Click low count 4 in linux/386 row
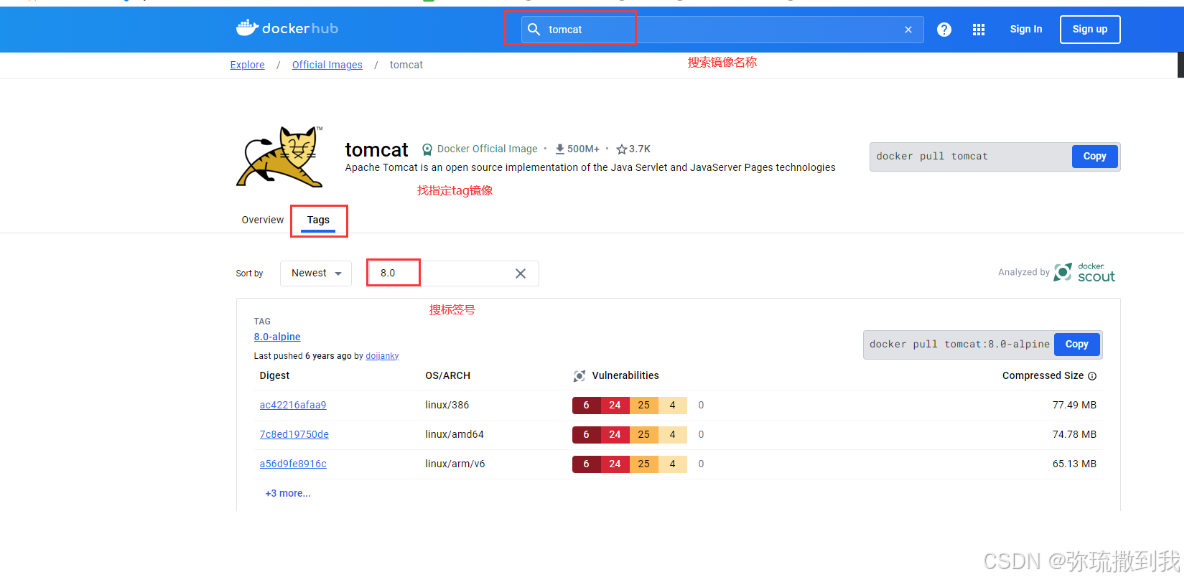Image resolution: width=1184 pixels, height=581 pixels. coord(673,406)
